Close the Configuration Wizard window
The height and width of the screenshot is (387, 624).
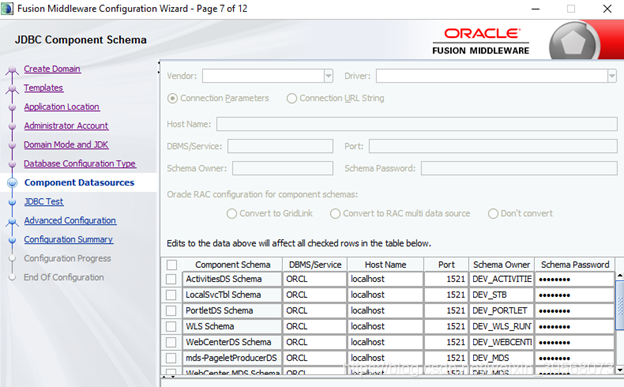[x=607, y=9]
